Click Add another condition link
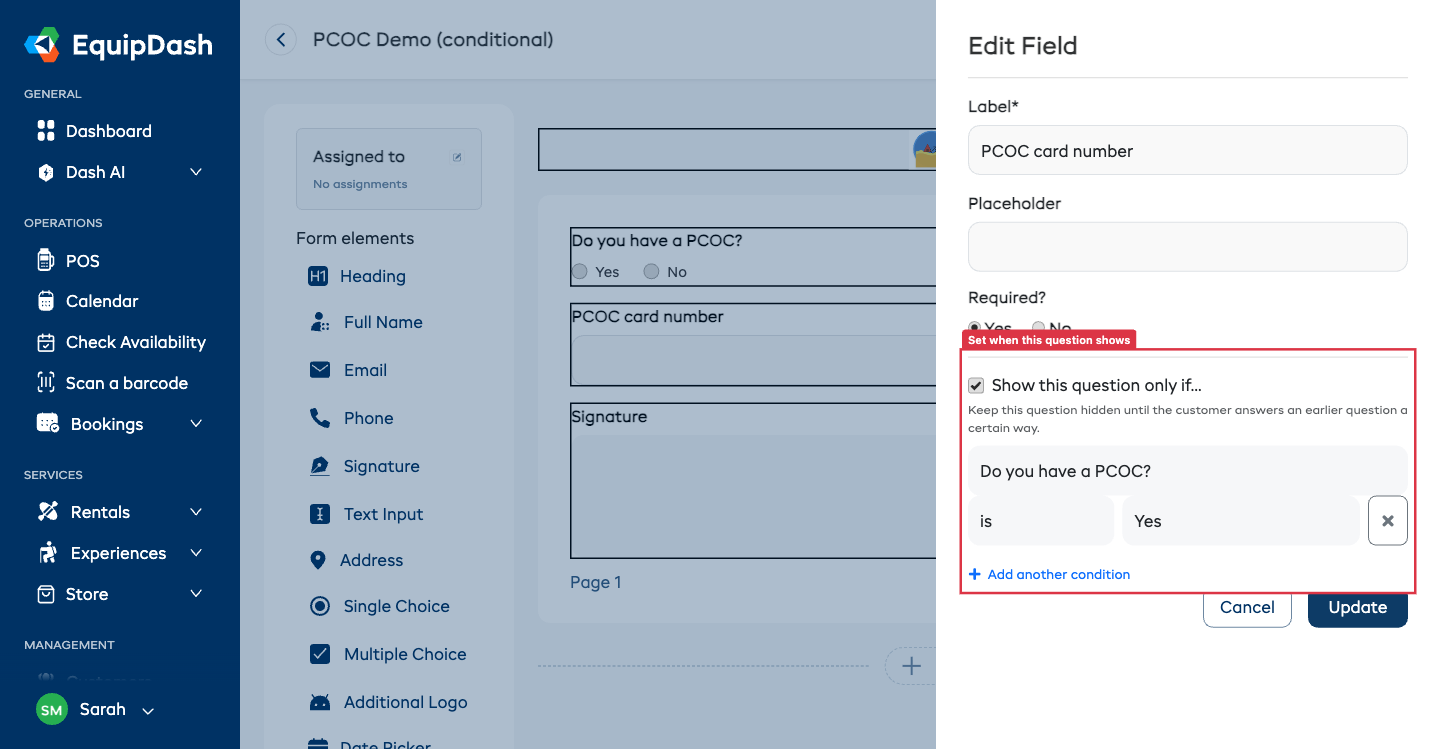Viewport: 1440px width, 749px height. 1050,574
